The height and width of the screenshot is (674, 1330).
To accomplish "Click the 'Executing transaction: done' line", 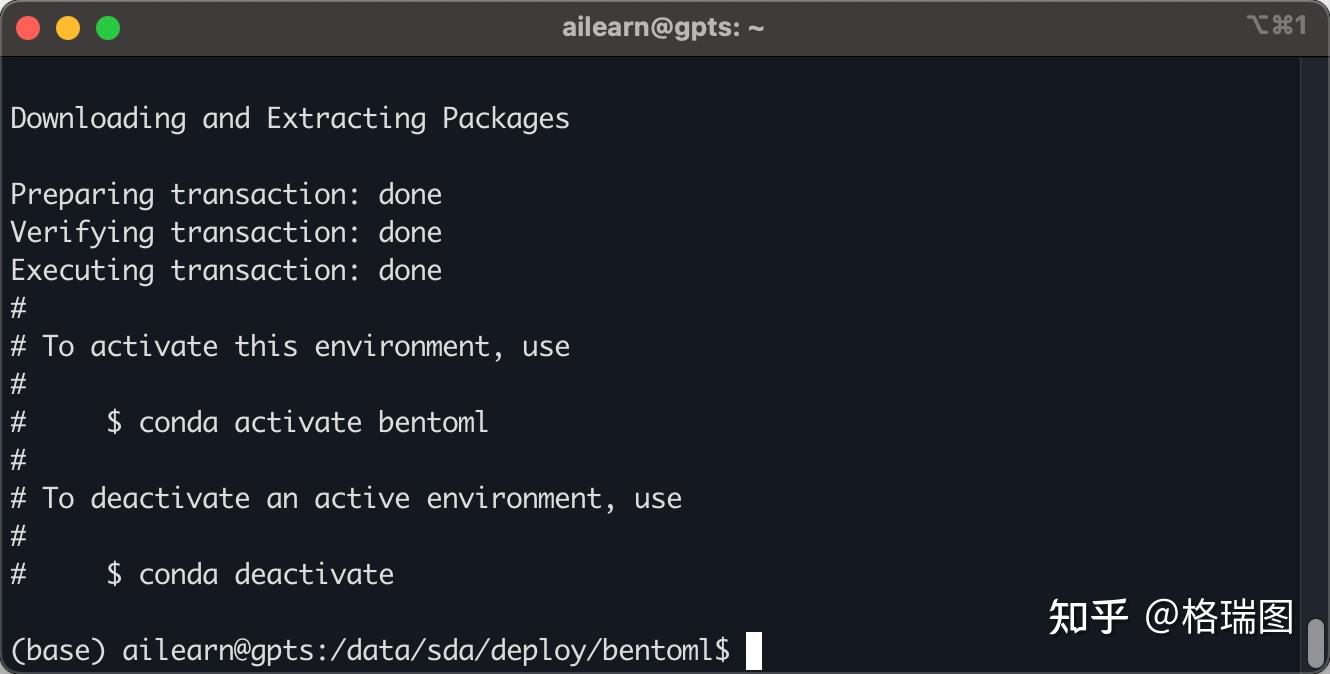I will 226,270.
